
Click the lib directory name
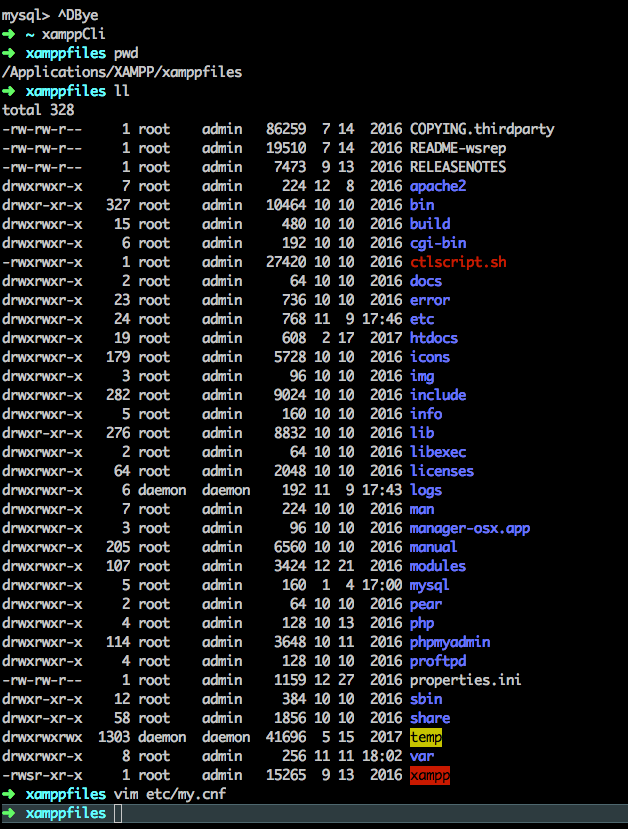coord(422,433)
